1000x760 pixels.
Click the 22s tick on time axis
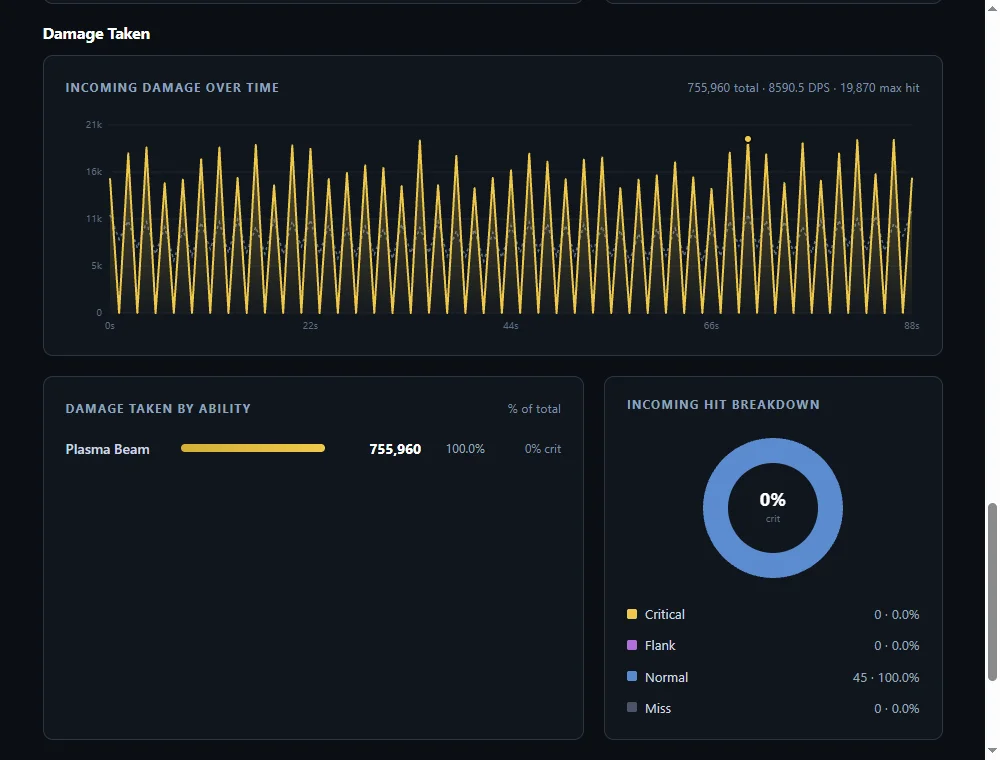point(310,326)
